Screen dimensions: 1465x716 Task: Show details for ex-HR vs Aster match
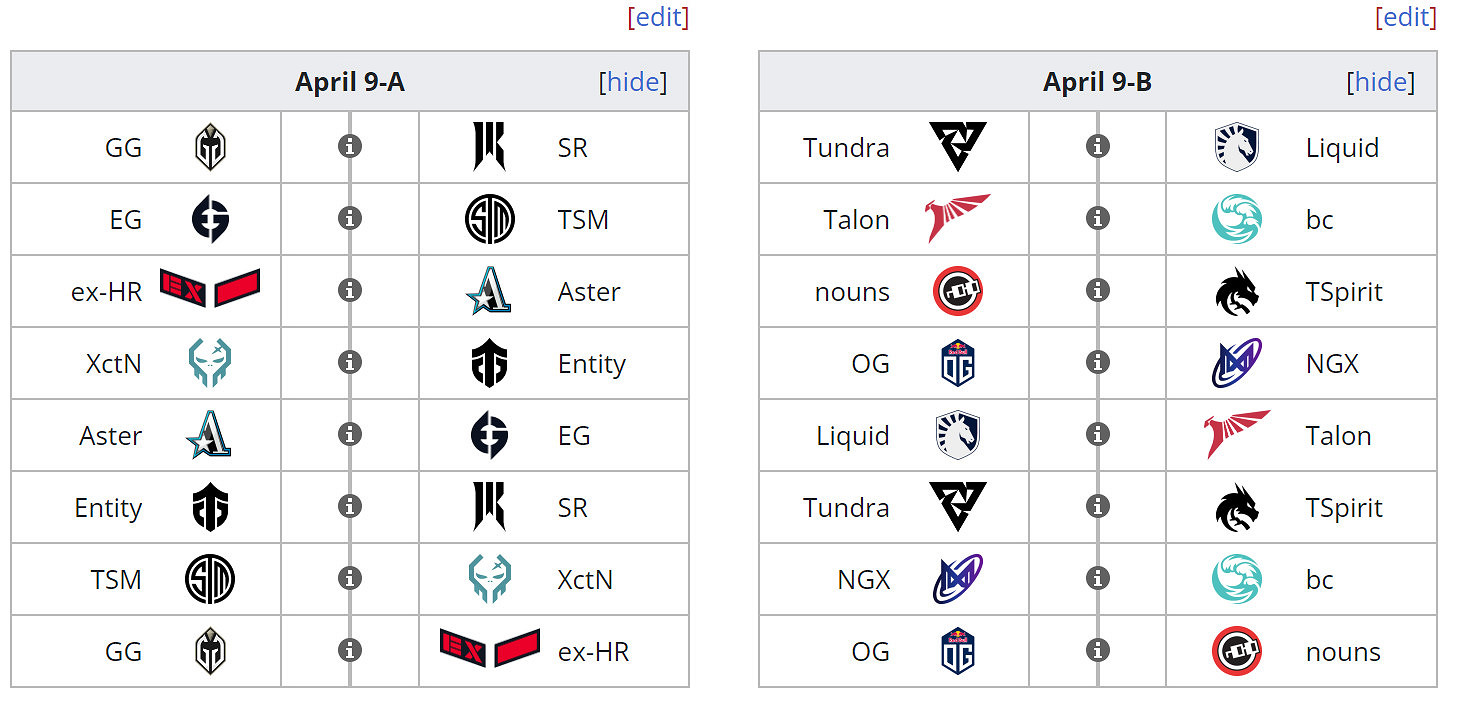click(349, 291)
